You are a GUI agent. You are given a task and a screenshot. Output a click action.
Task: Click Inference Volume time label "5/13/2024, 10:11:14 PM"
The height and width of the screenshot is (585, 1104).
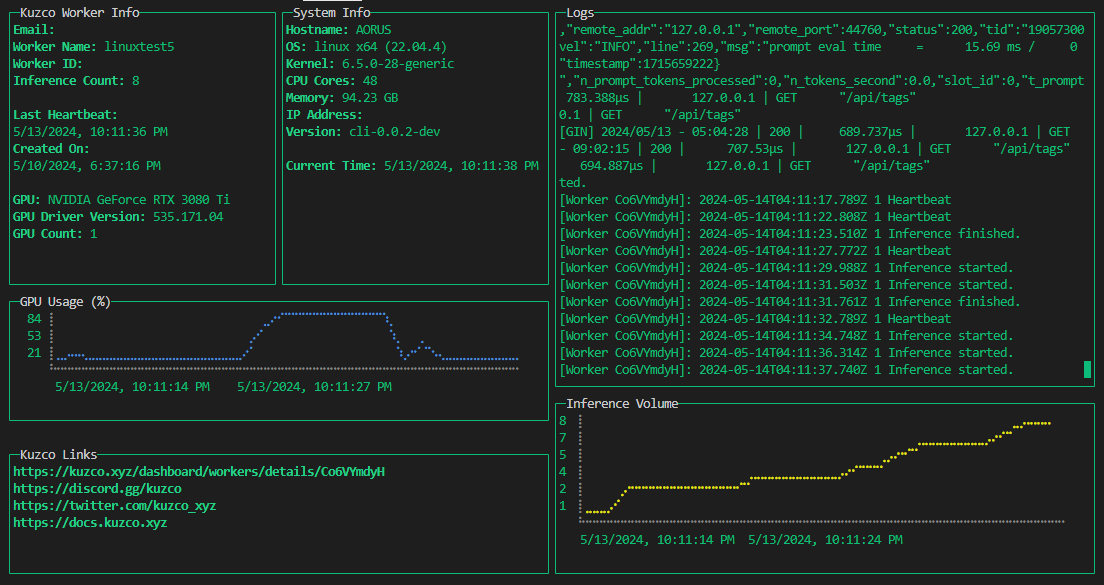pos(658,540)
